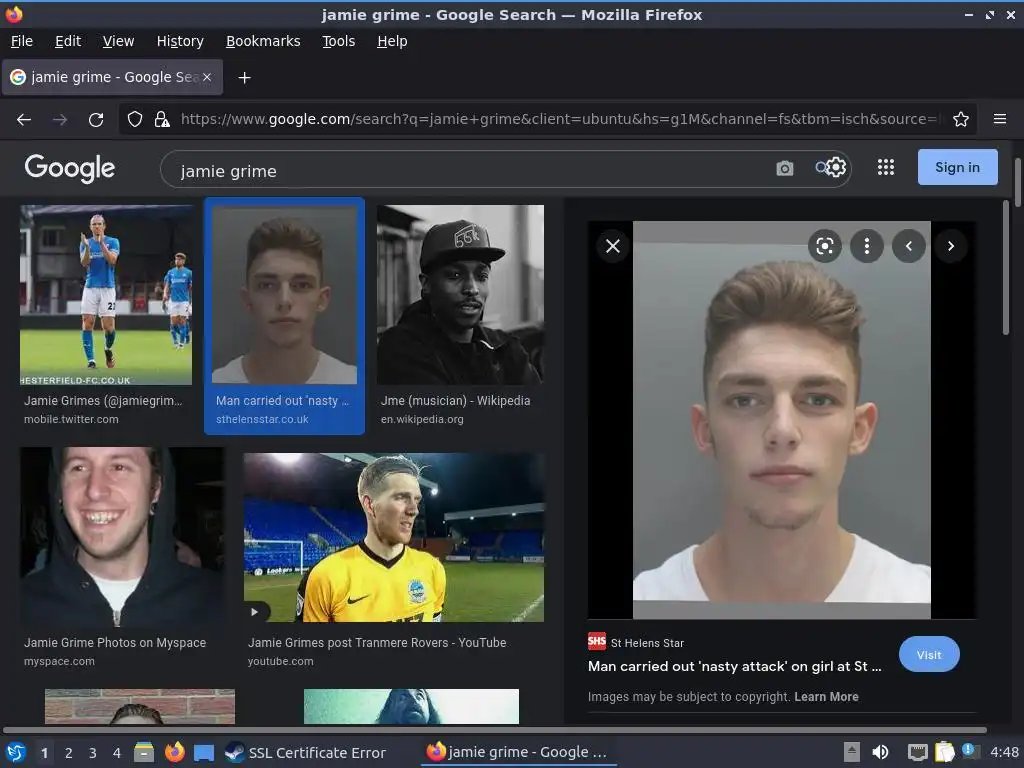The image size is (1024, 768).
Task: Click the mobile.twitter.com source text
Action: coord(71,419)
